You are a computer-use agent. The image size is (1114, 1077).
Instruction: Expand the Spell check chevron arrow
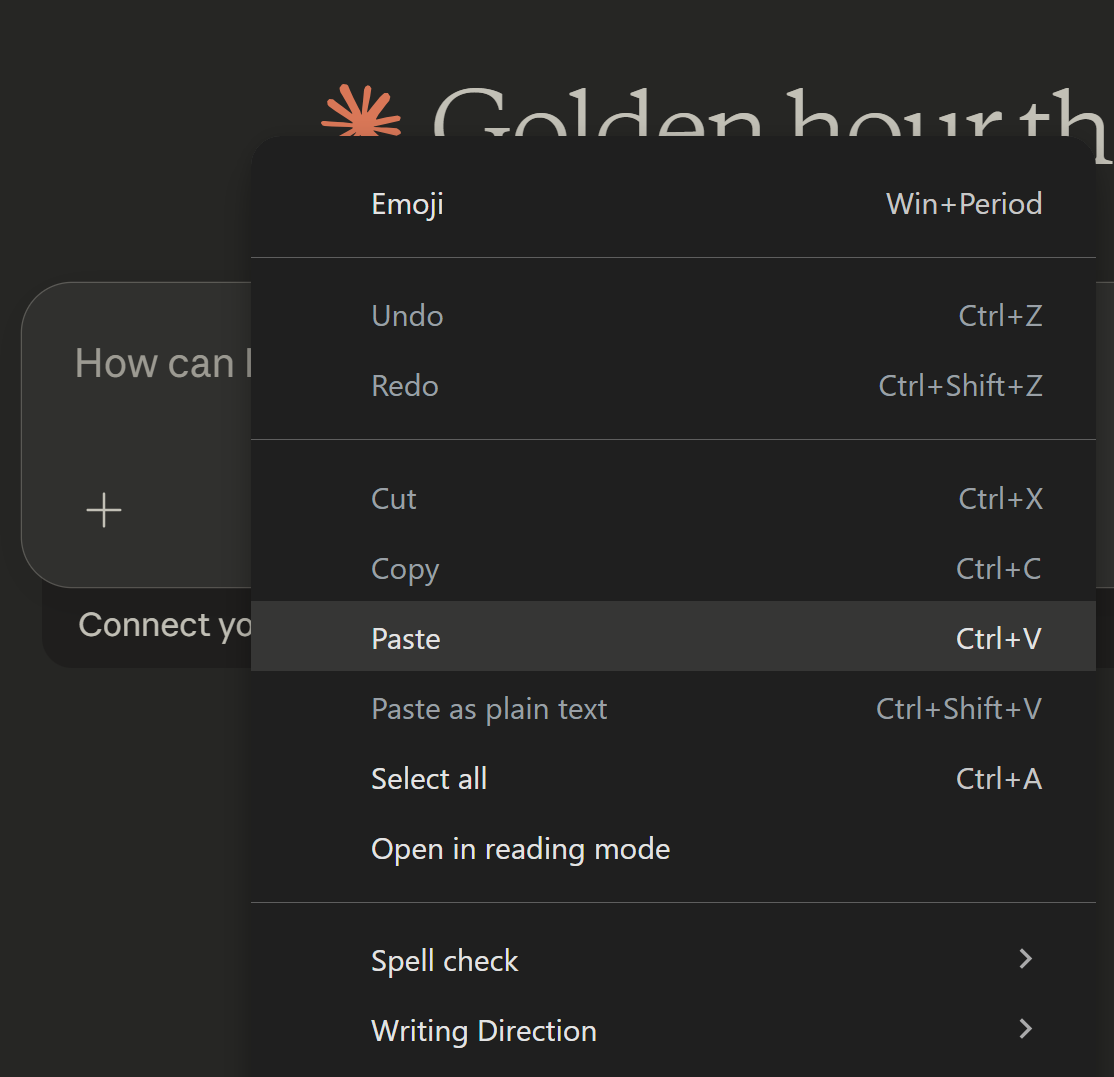pyautogui.click(x=1025, y=960)
